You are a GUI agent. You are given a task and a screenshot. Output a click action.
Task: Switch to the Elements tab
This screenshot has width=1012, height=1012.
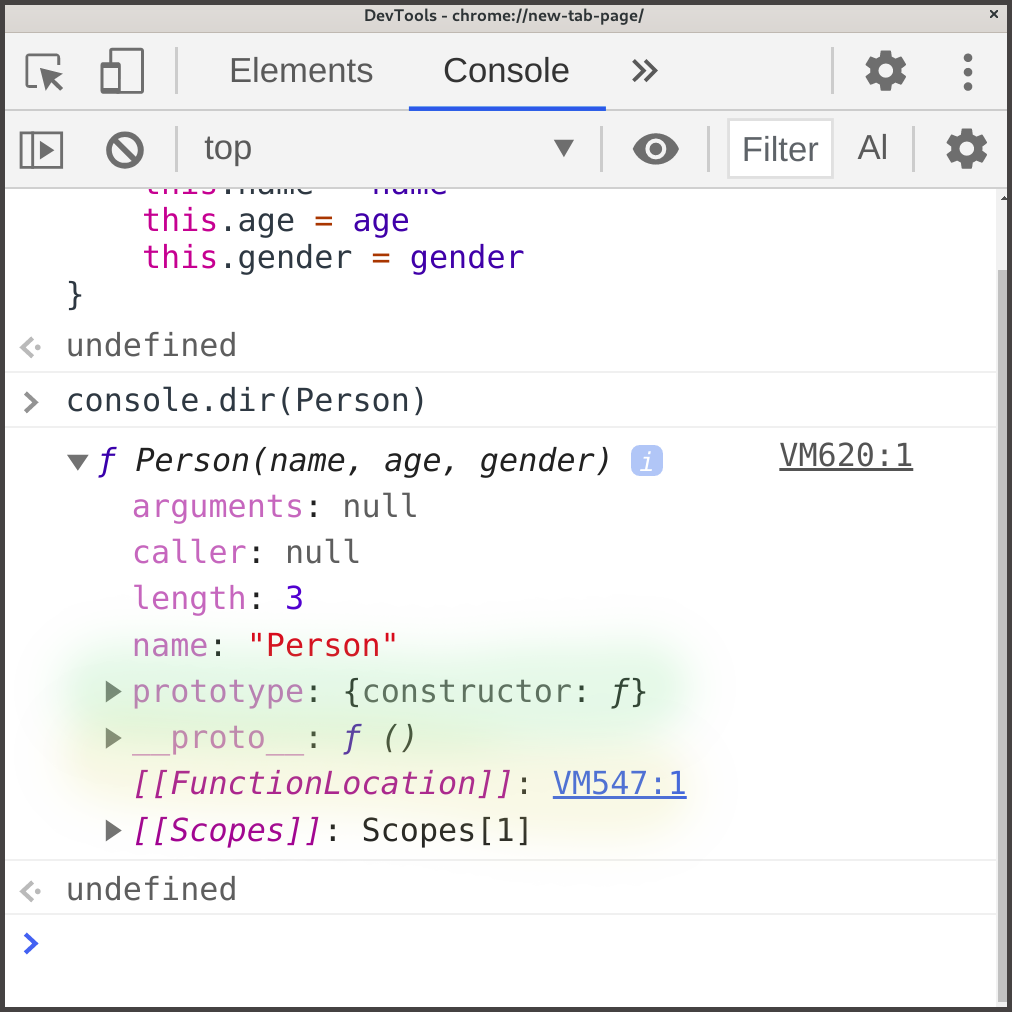click(301, 71)
